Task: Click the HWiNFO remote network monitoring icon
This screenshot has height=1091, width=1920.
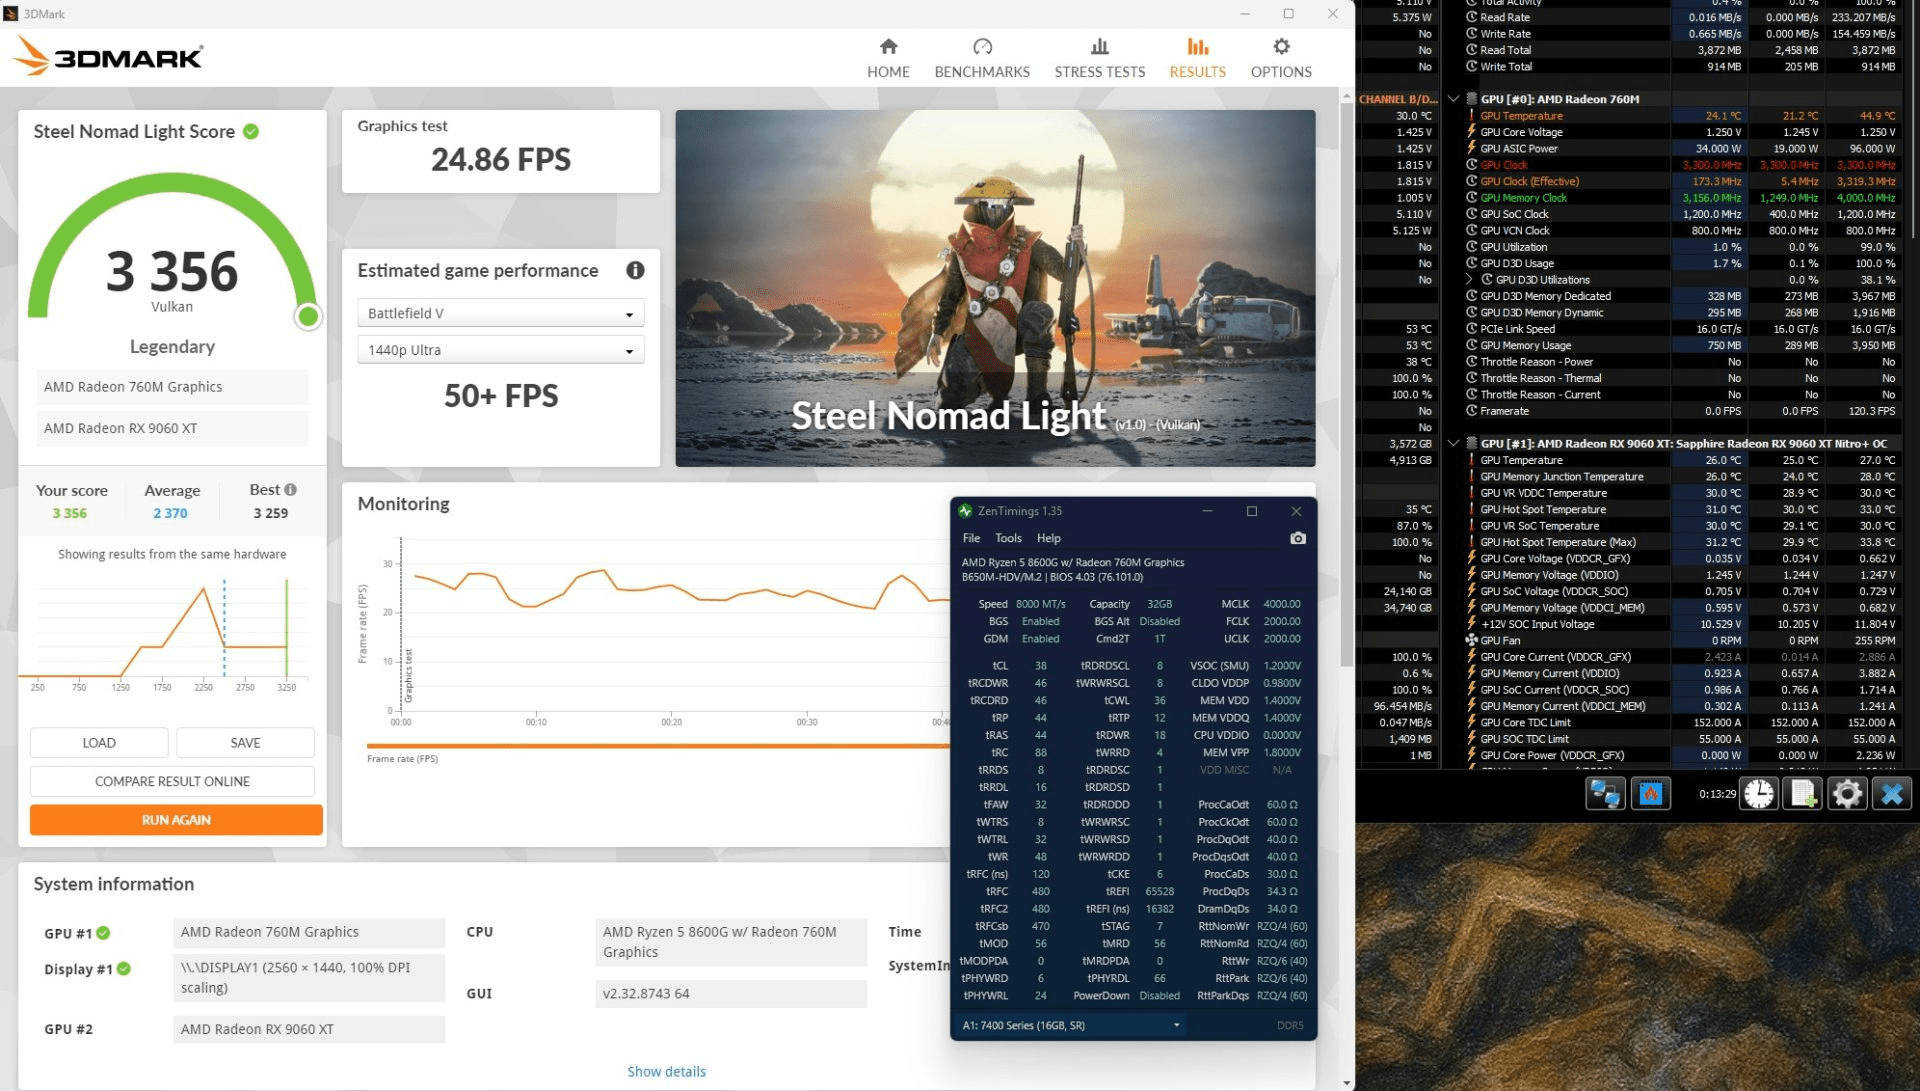Action: point(1605,794)
